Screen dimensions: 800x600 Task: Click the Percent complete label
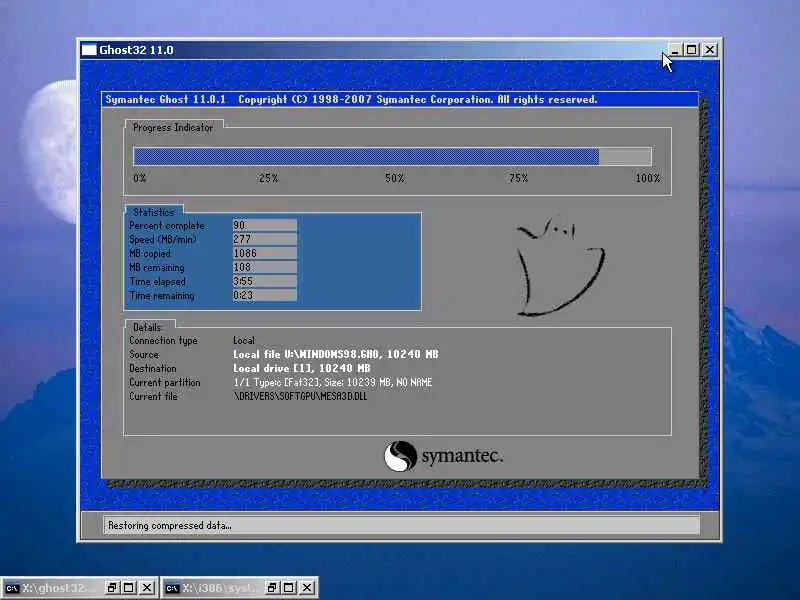pyautogui.click(x=167, y=226)
